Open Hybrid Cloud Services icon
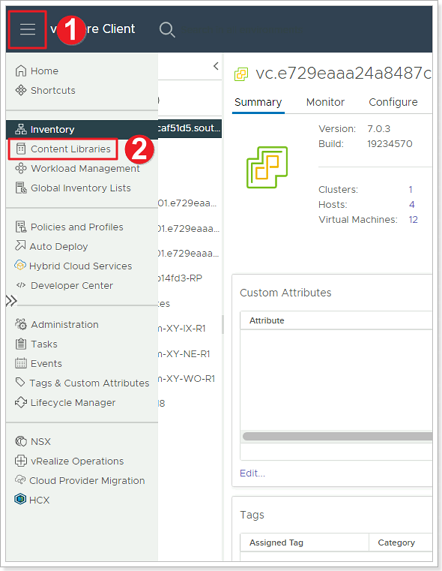Viewport: 442px width, 571px height. tap(20, 265)
